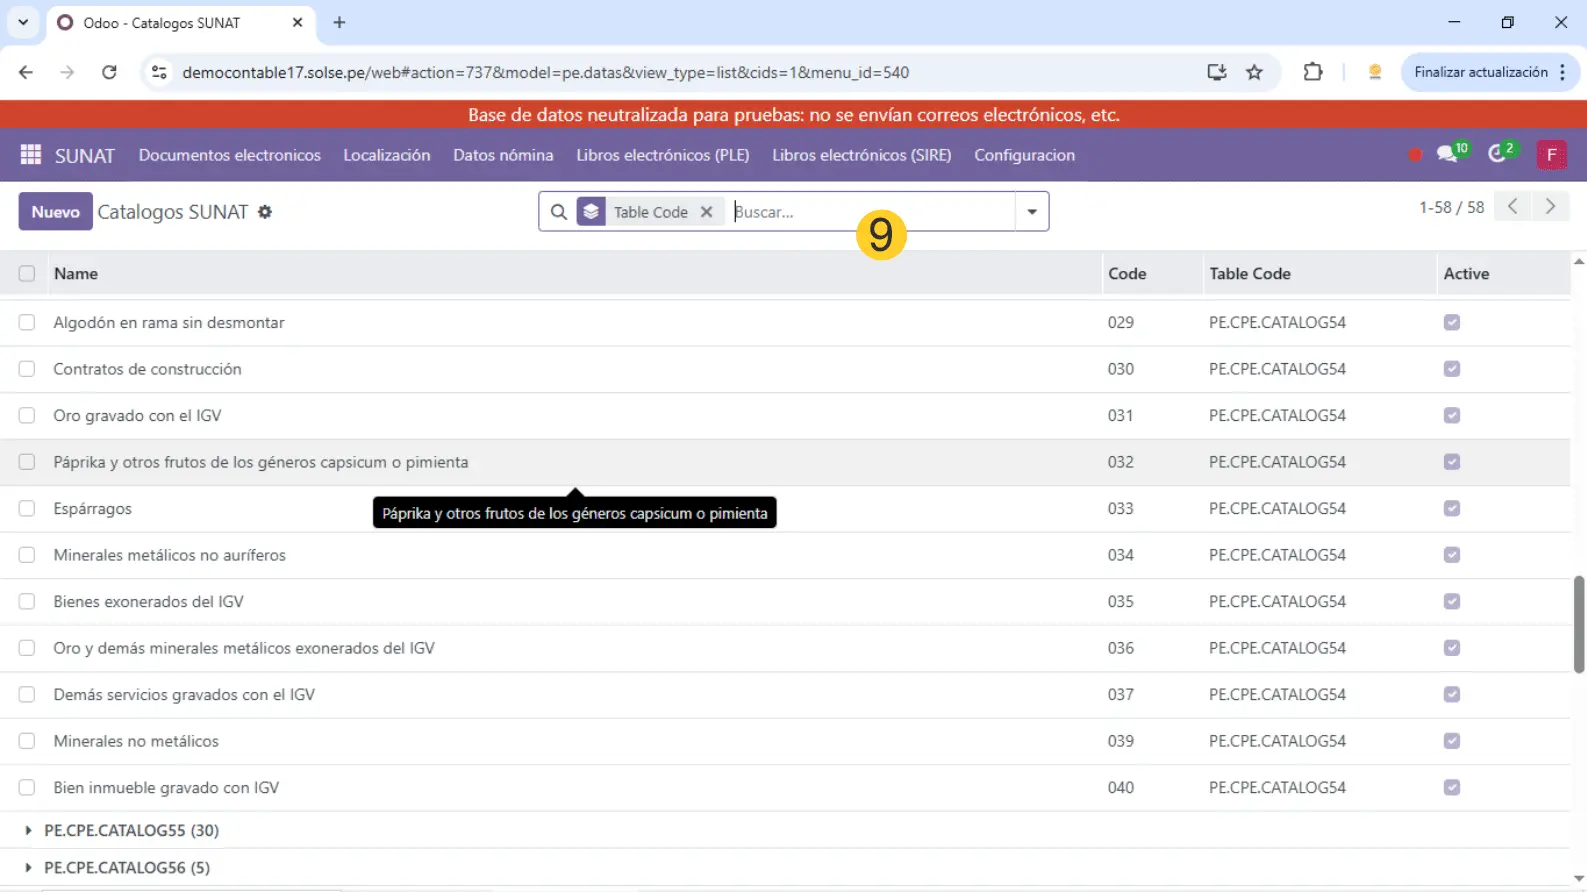Check the Oro gravado con el IGV row
This screenshot has width=1587, height=892.
coord(27,416)
